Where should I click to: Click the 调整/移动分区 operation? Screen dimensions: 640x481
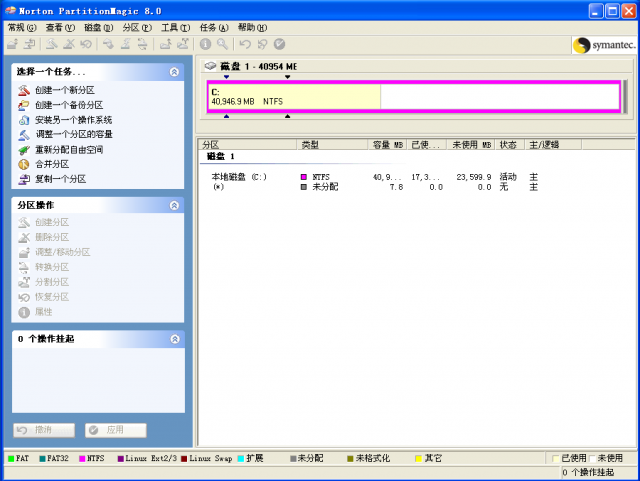pos(62,252)
